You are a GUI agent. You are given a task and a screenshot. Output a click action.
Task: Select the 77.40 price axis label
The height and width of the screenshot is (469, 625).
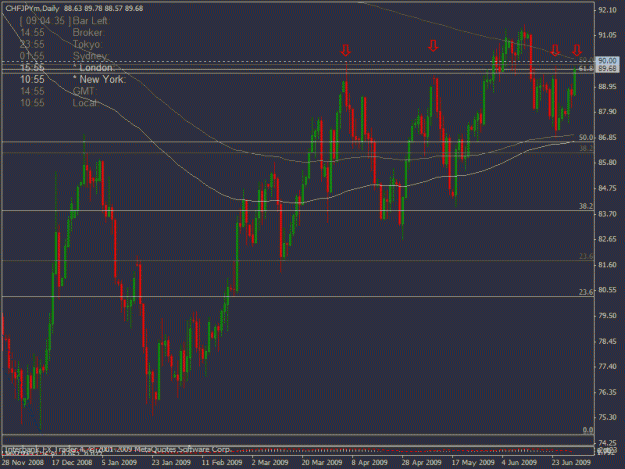tap(607, 367)
